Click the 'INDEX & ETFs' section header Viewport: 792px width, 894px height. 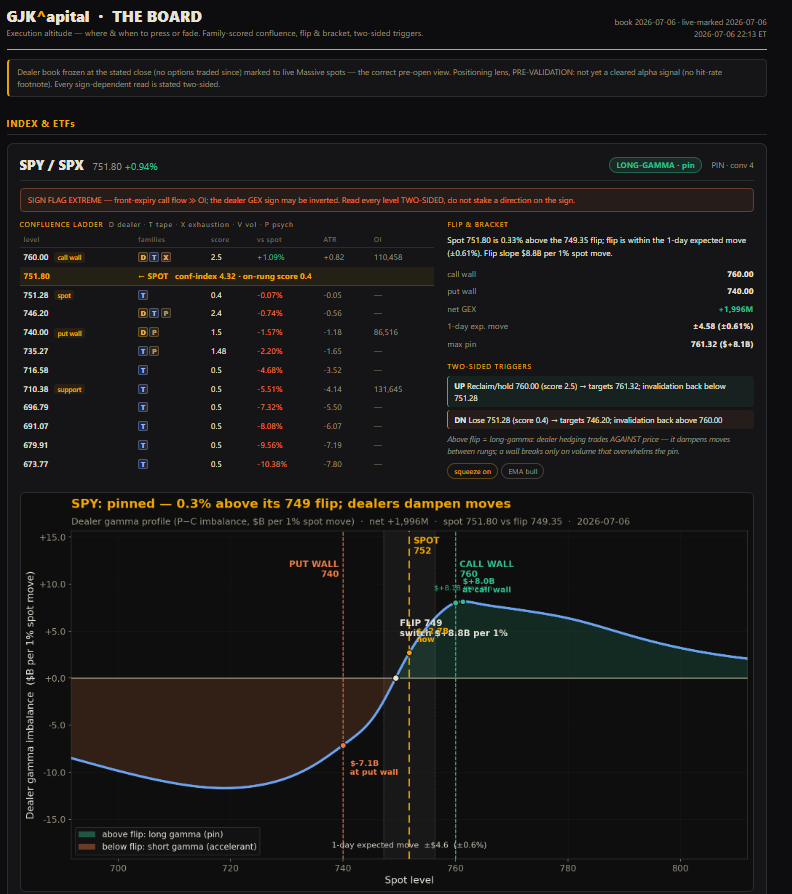click(x=40, y=124)
